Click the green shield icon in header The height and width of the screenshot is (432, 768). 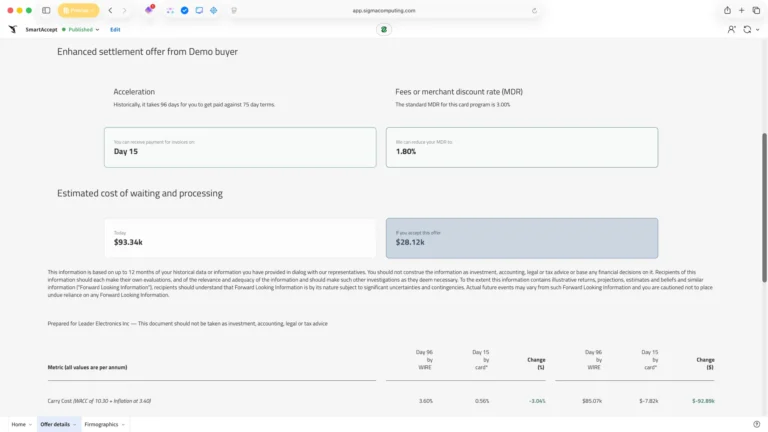(x=384, y=30)
